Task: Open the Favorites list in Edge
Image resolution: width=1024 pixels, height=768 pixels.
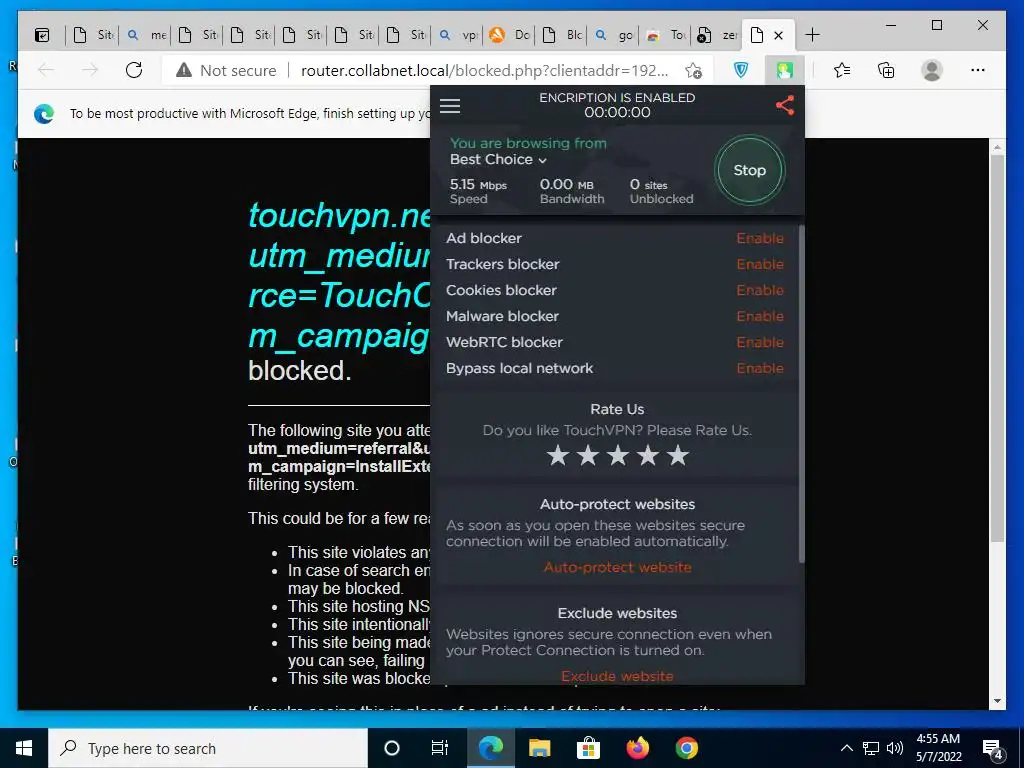Action: [x=842, y=70]
